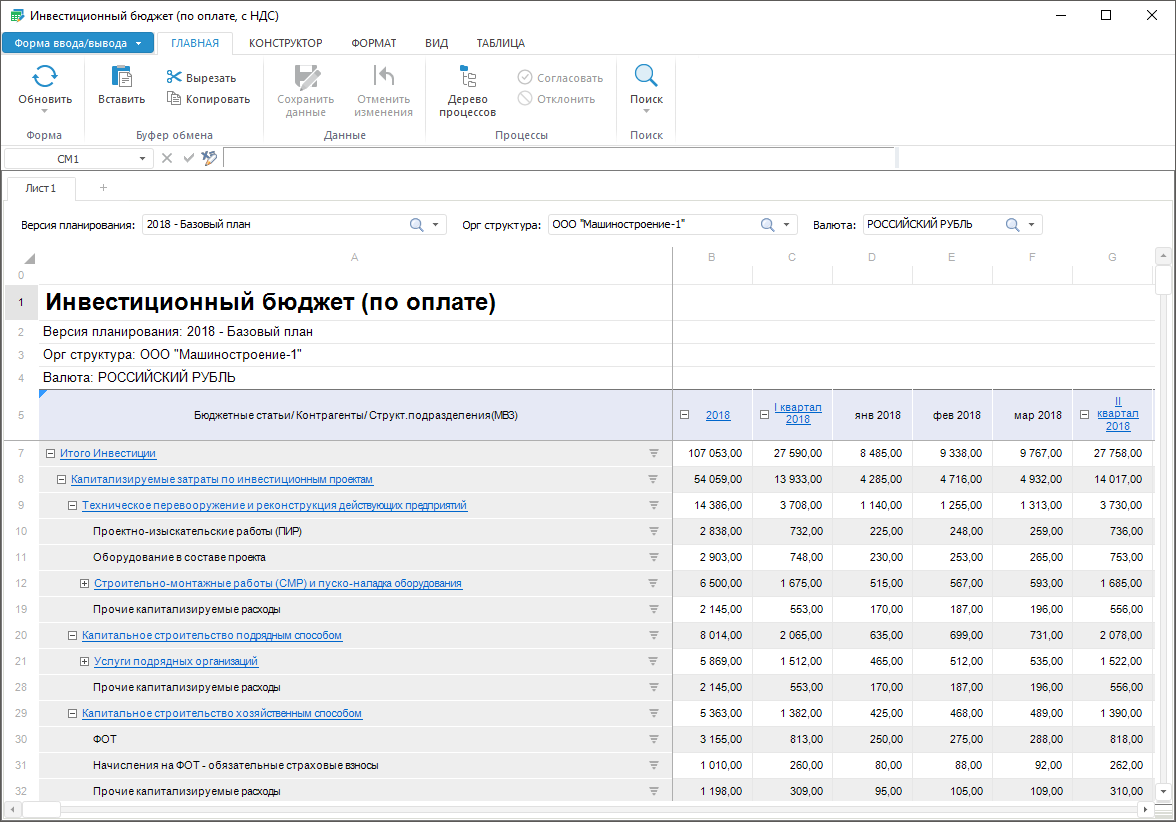
Task: Click the Search (Поиск) magnifier in ribbon
Action: (x=646, y=78)
